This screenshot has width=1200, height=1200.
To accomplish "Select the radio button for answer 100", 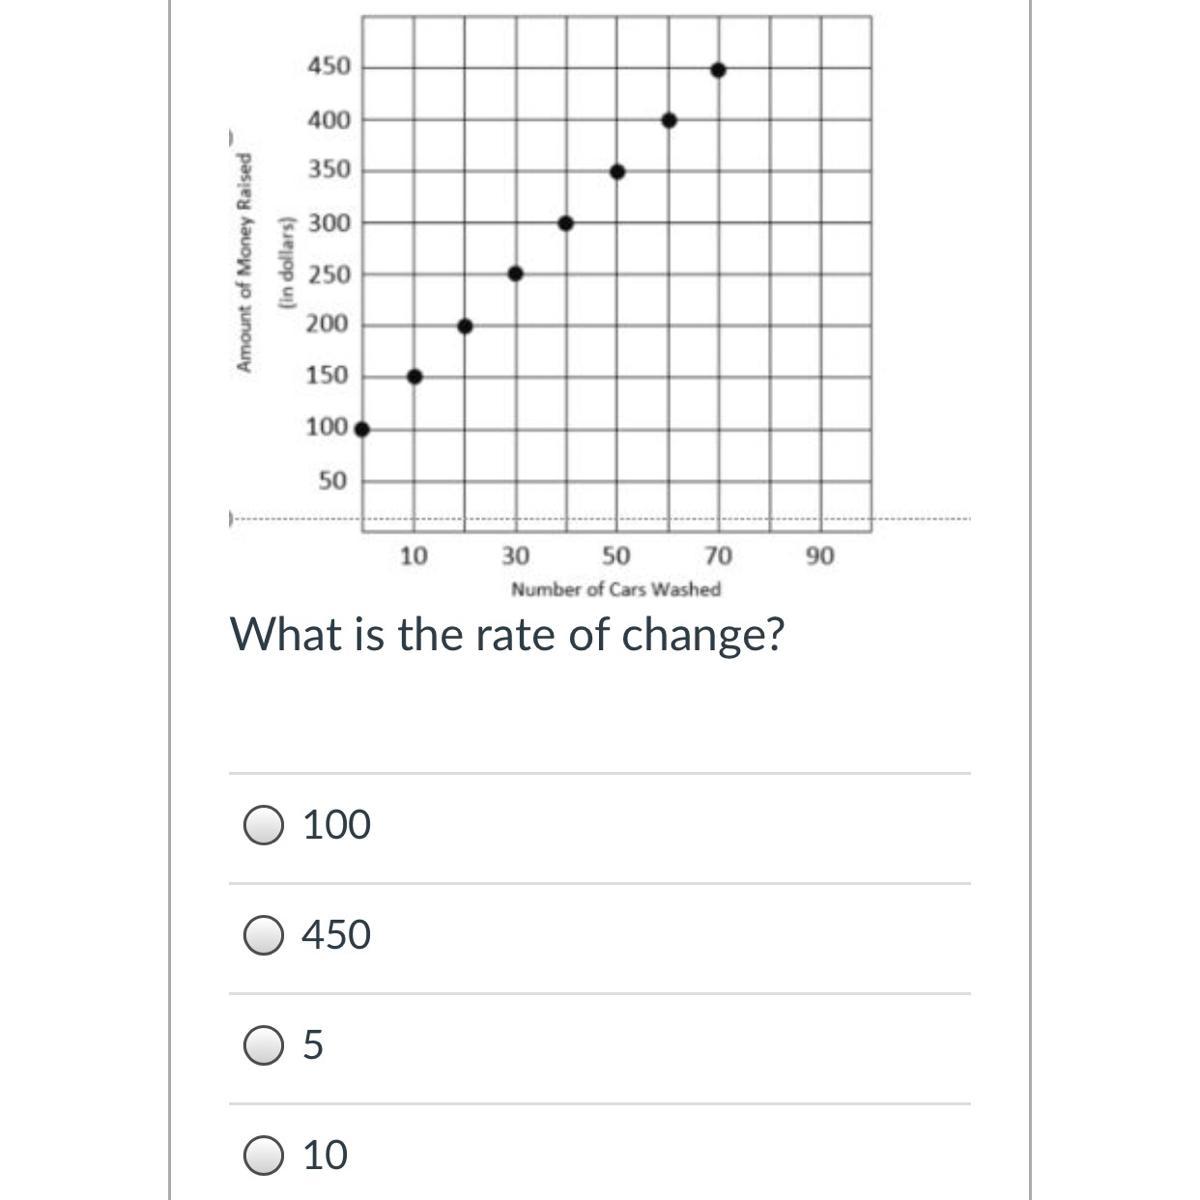I will (264, 826).
